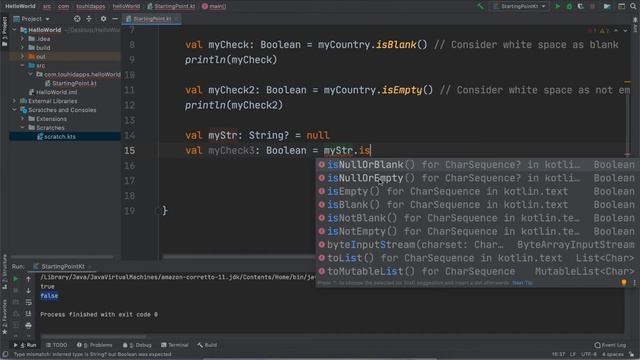Click the light bulb icon in completion popup
The width and height of the screenshot is (640, 360).
[x=624, y=283]
